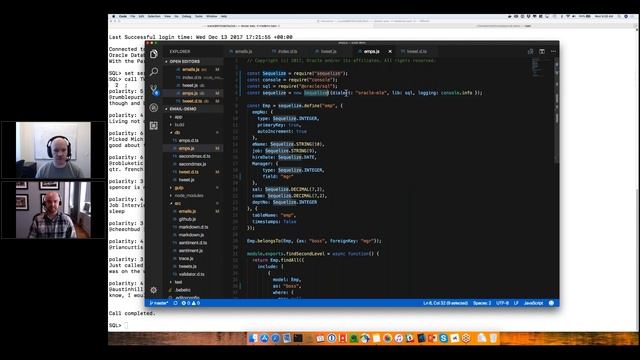Image resolution: width=640 pixels, height=360 pixels.
Task: Open the Search view in the activity bar
Action: [154, 72]
